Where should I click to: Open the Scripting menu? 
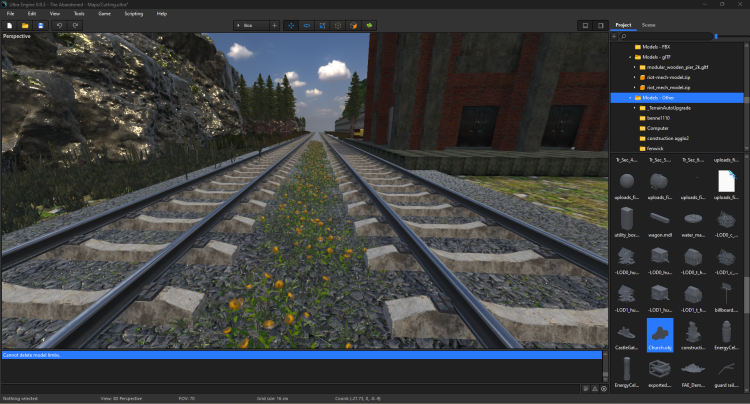[x=133, y=13]
